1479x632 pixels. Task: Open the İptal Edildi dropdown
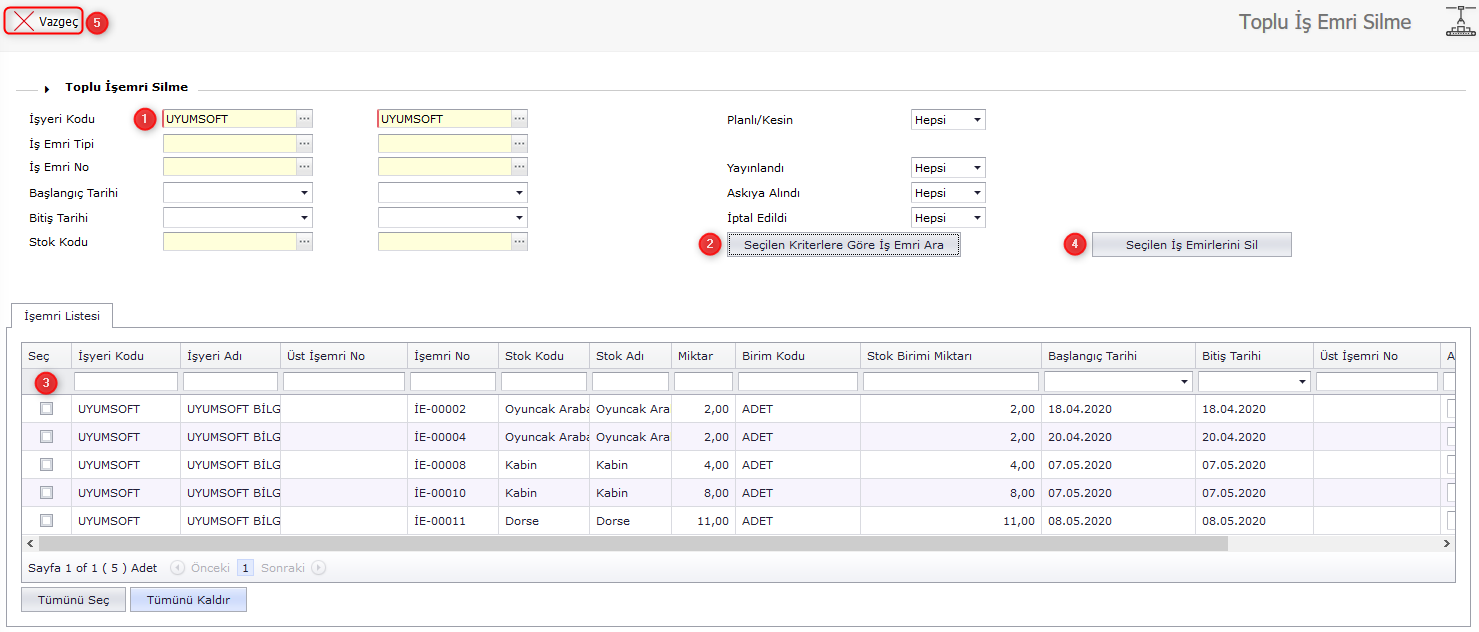point(948,218)
